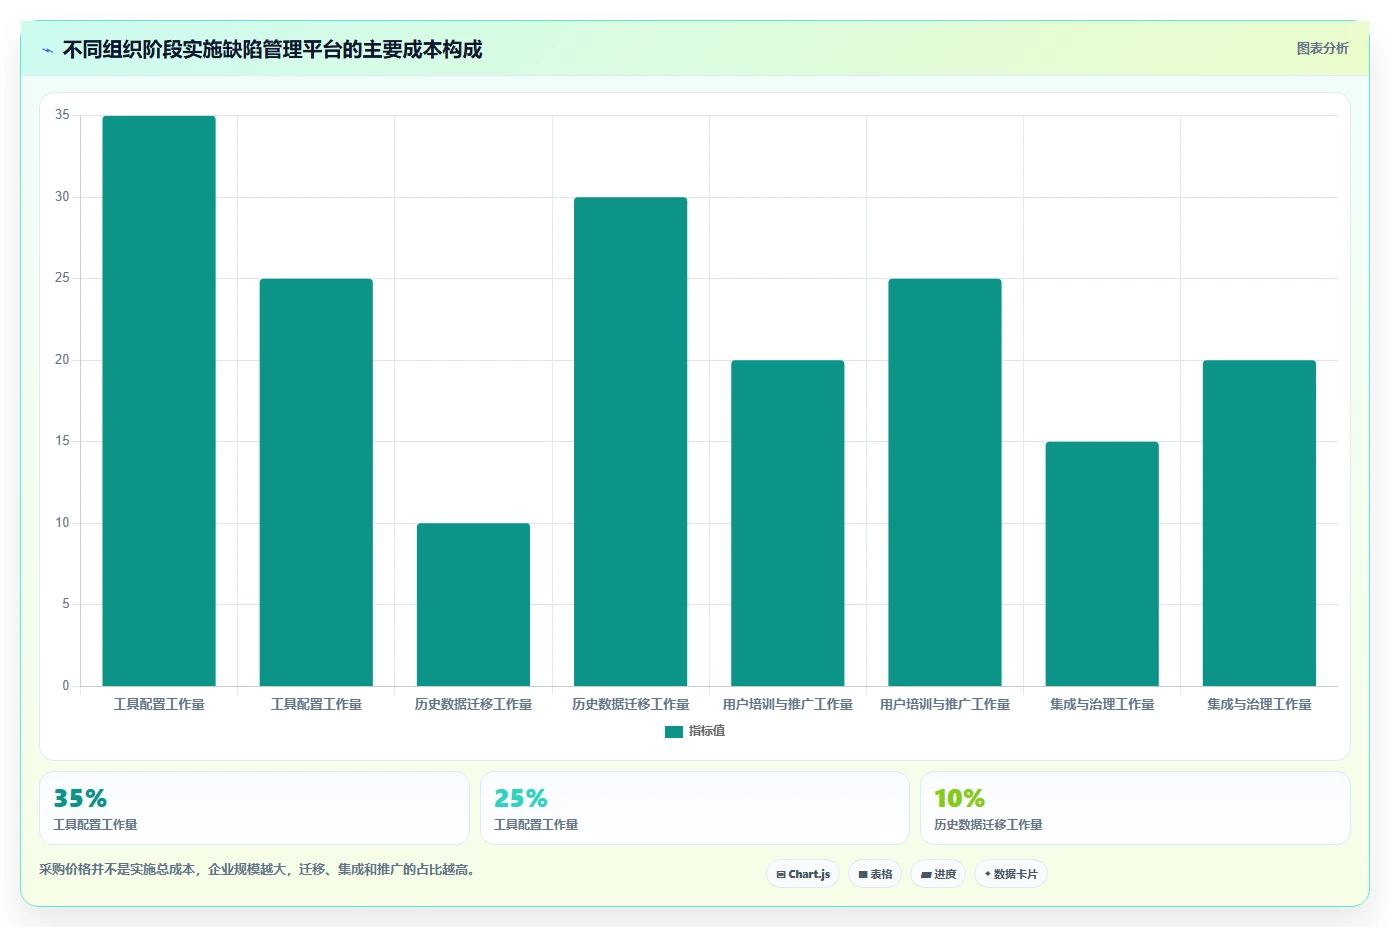This screenshot has width=1390, height=927.
Task: Click the 集成与治理工作量 axis label under the 15 bar
Action: point(1102,705)
